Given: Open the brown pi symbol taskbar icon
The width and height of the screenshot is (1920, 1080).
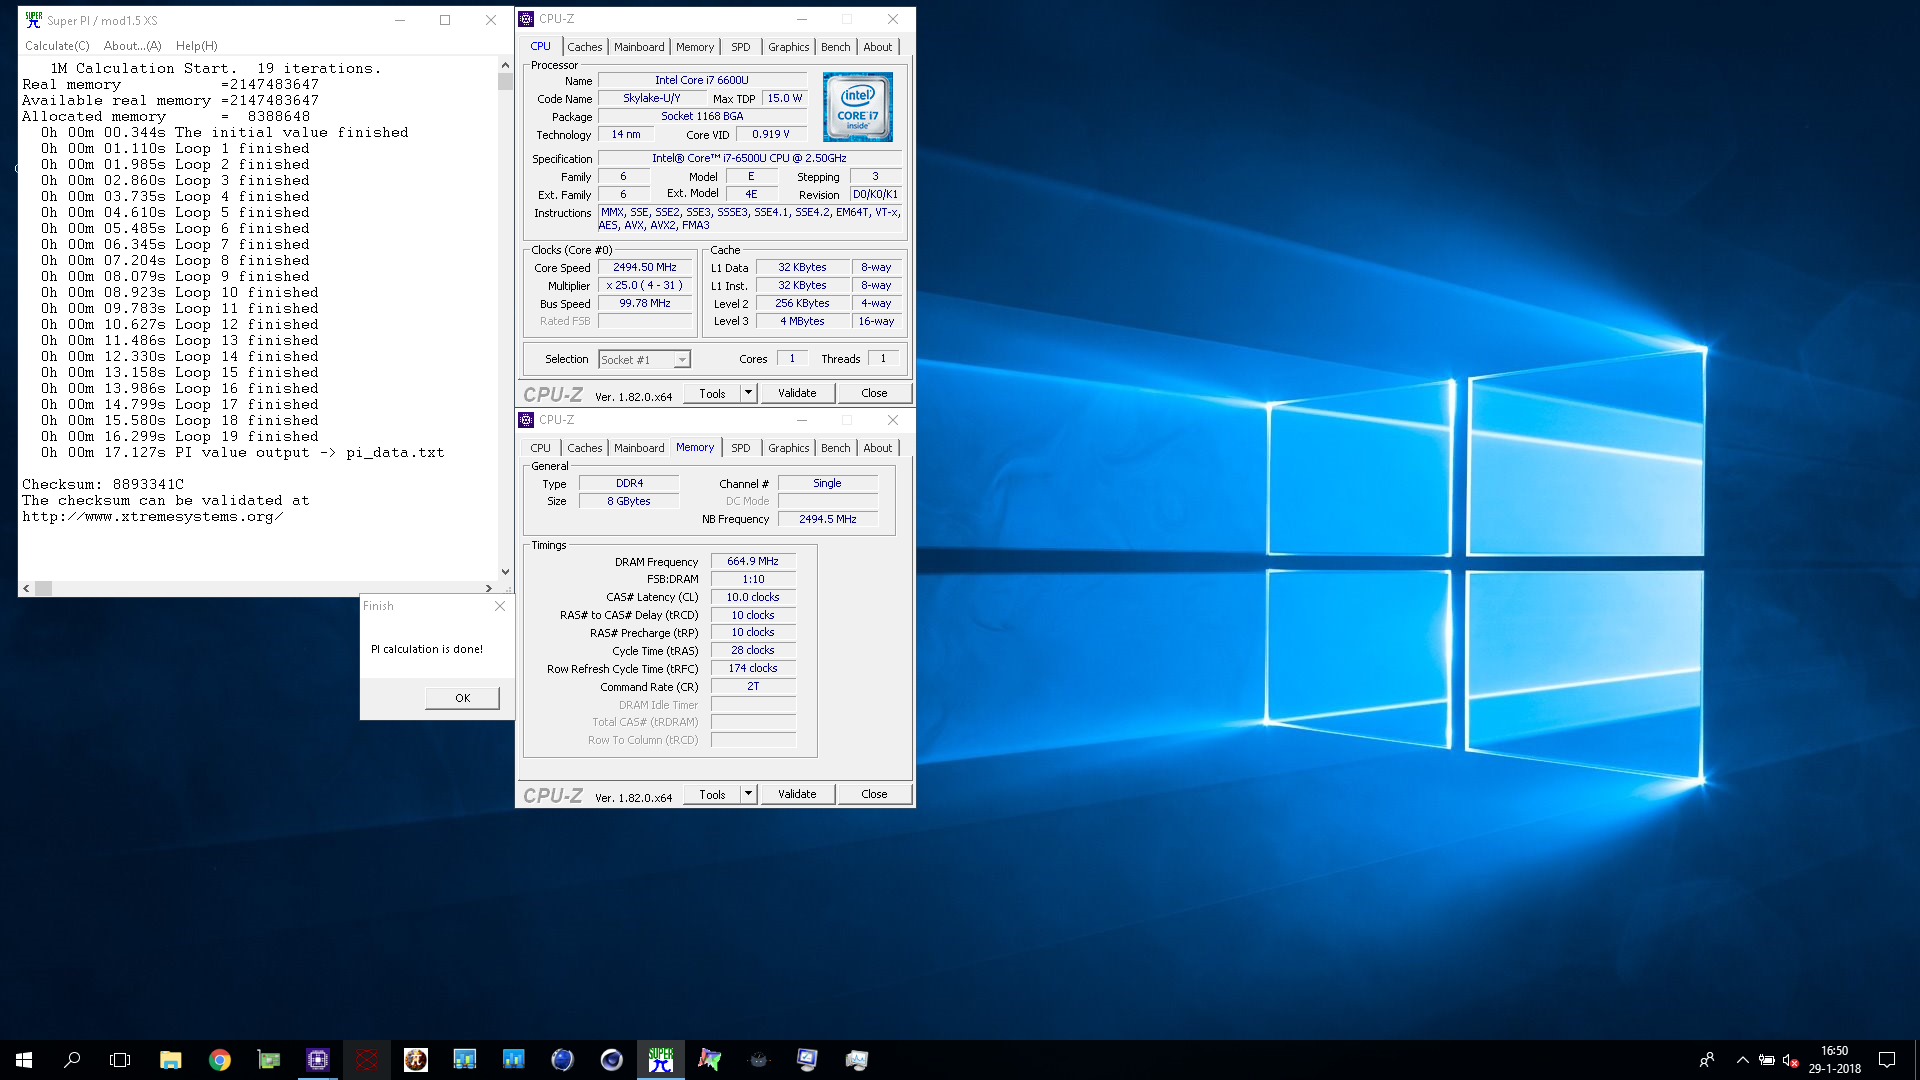Looking at the screenshot, I should (416, 1060).
